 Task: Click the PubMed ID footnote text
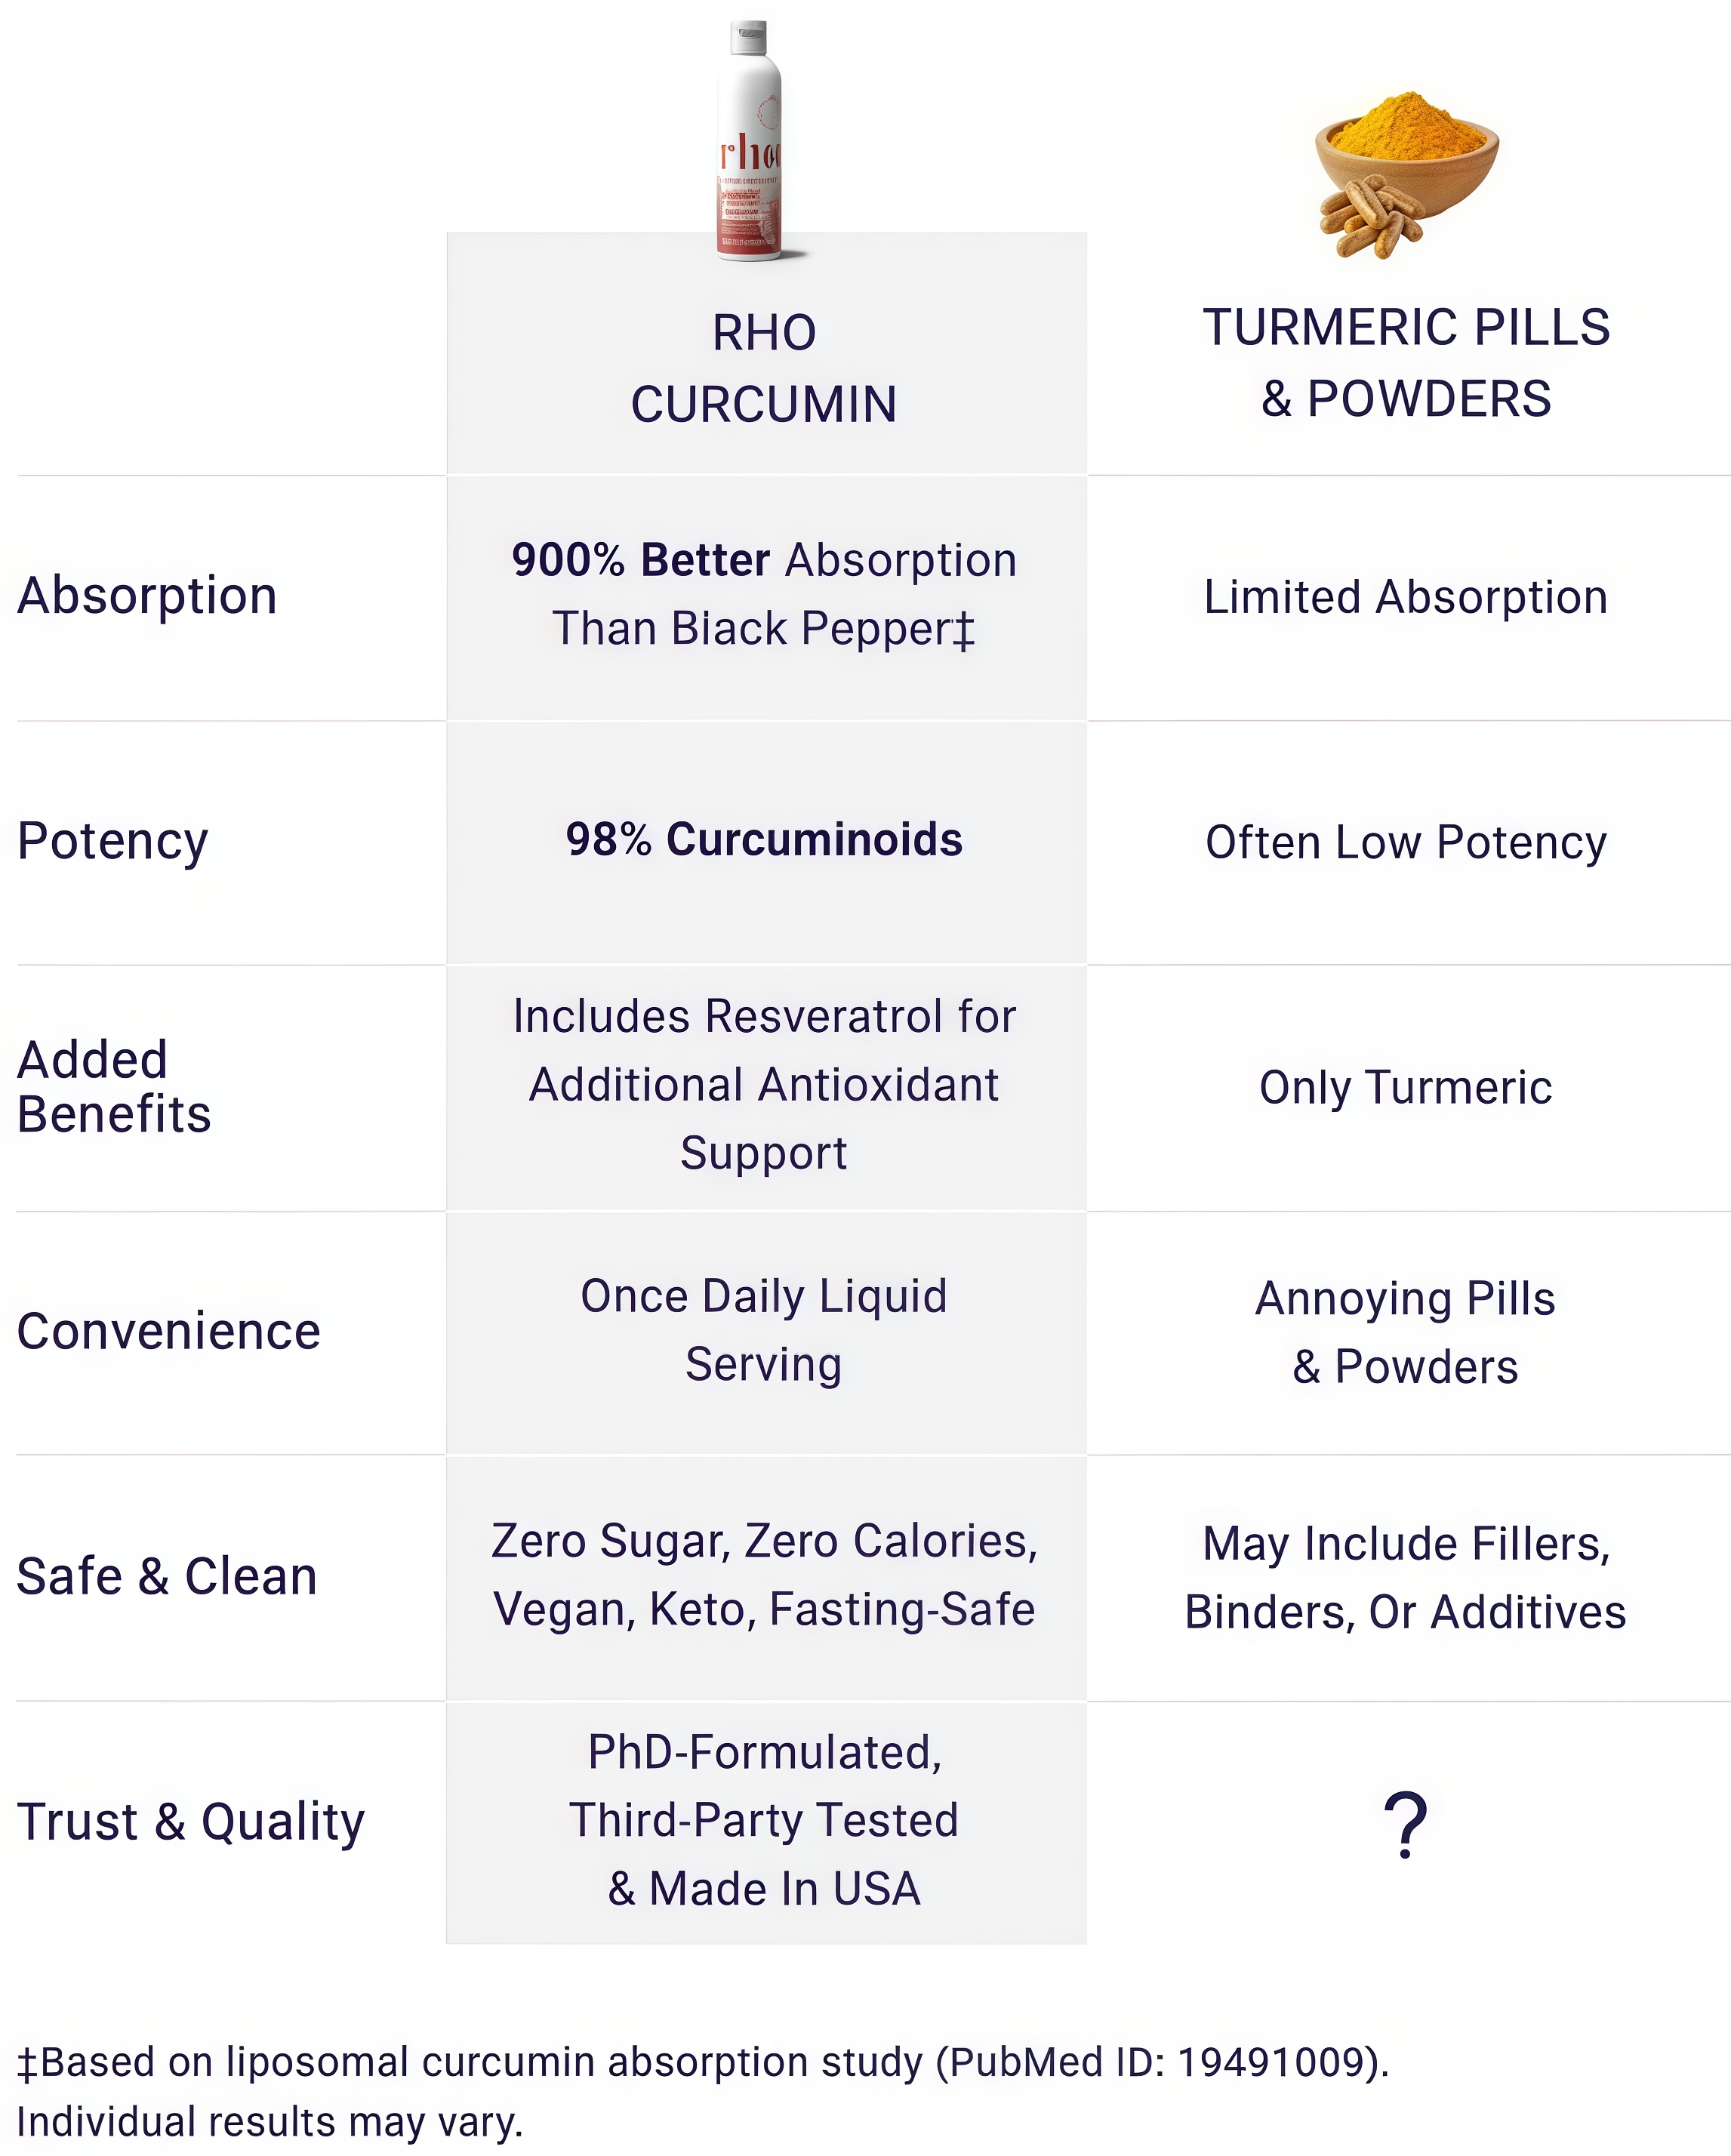click(x=703, y=2062)
